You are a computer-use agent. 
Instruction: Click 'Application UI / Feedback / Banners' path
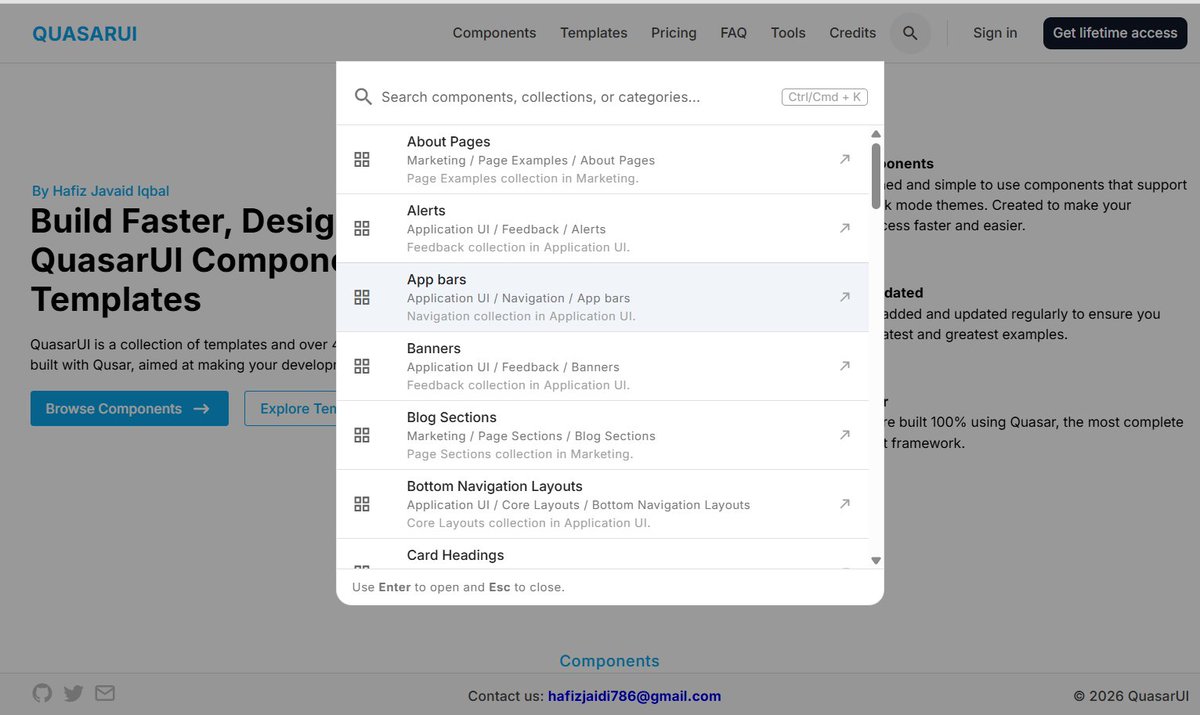513,367
